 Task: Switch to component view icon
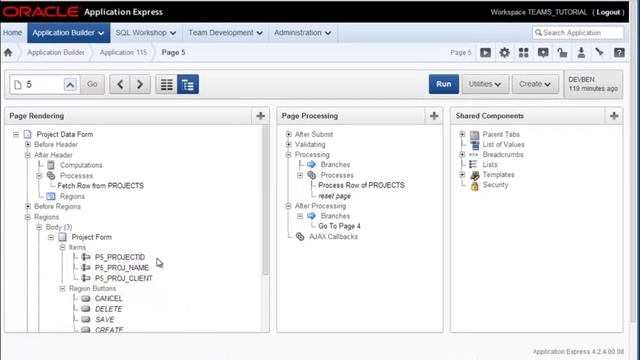[166, 84]
